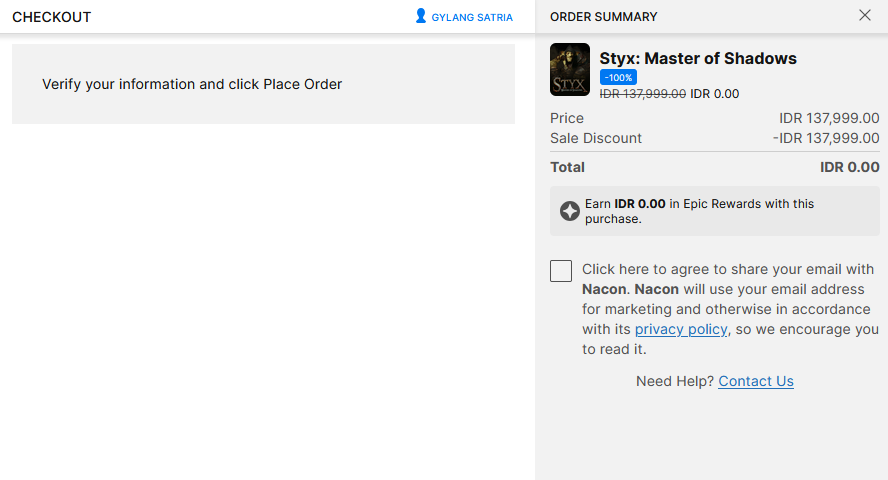The height and width of the screenshot is (480, 888).
Task: Open the Contact Us link
Action: tap(756, 381)
